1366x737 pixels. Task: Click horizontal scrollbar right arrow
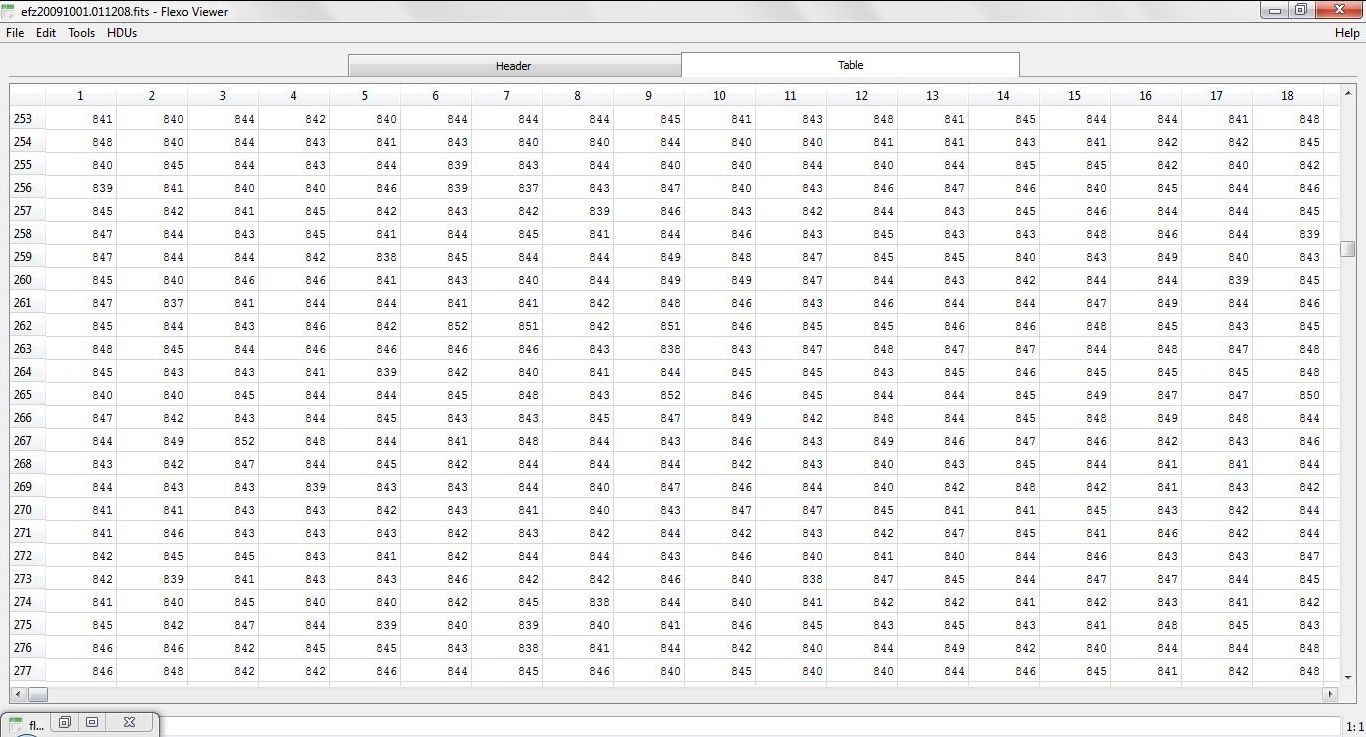click(1330, 694)
